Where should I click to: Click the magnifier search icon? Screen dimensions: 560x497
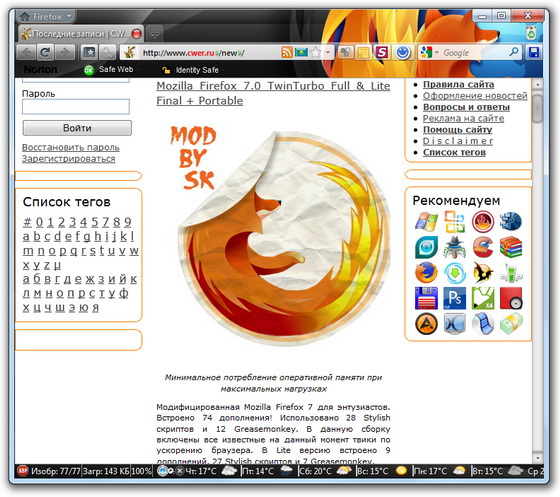(x=514, y=52)
